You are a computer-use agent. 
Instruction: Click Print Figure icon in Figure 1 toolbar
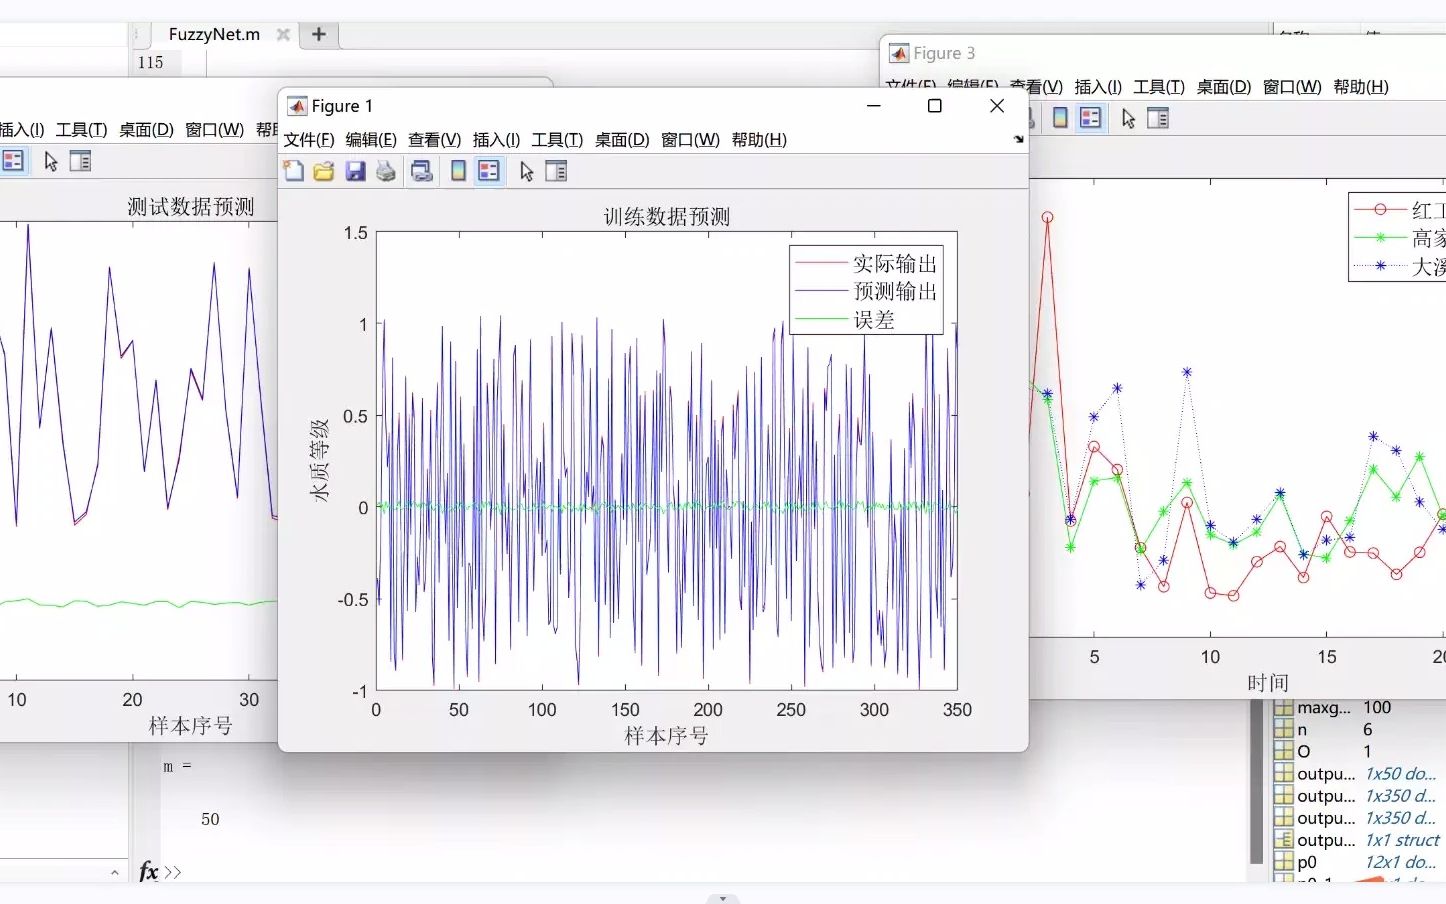point(385,171)
